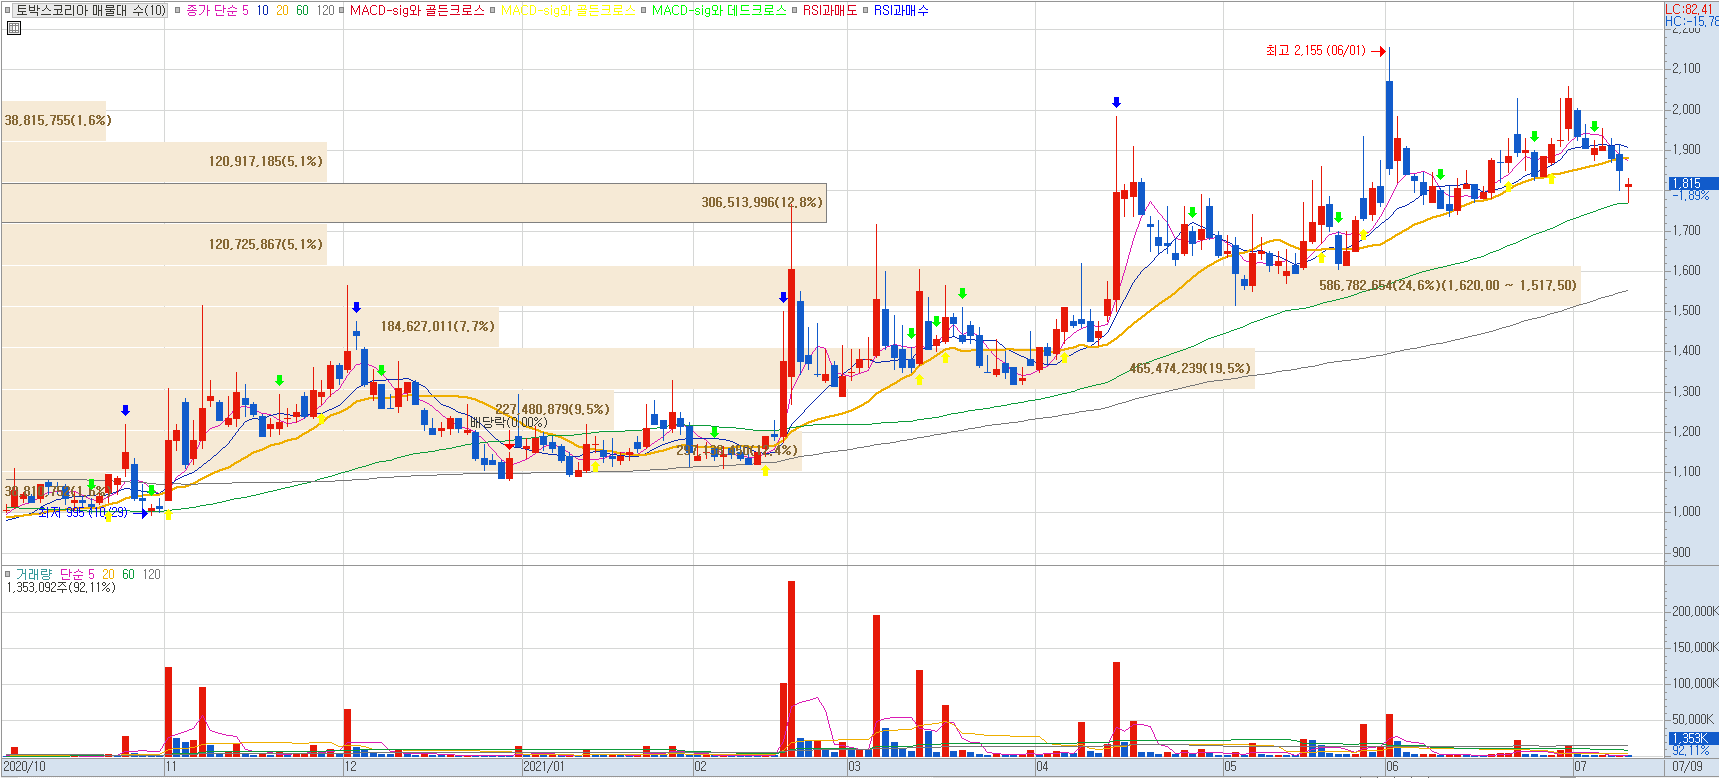Click the -1.89% change label
The image size is (1719, 778).
click(1690, 196)
